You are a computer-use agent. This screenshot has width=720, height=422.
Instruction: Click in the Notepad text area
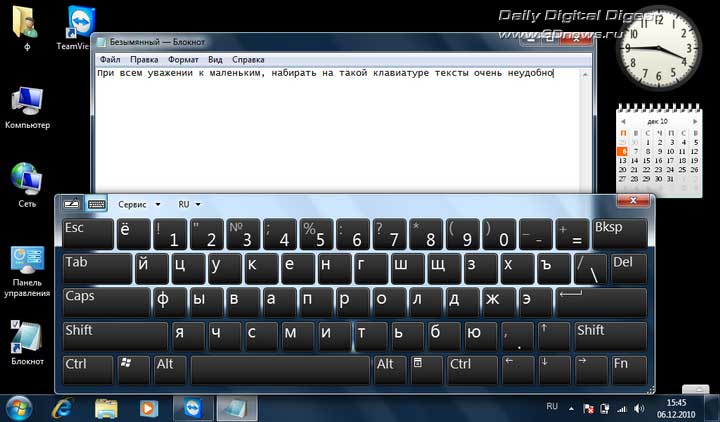(x=340, y=130)
